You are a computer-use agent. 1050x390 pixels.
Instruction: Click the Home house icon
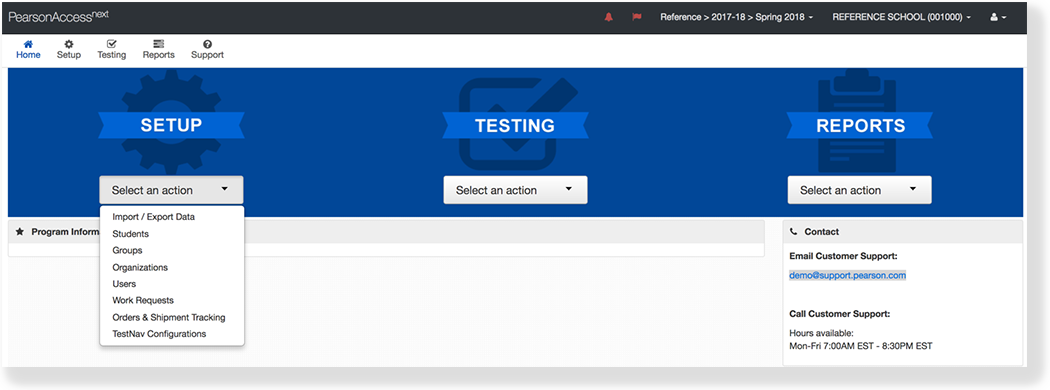(x=28, y=44)
